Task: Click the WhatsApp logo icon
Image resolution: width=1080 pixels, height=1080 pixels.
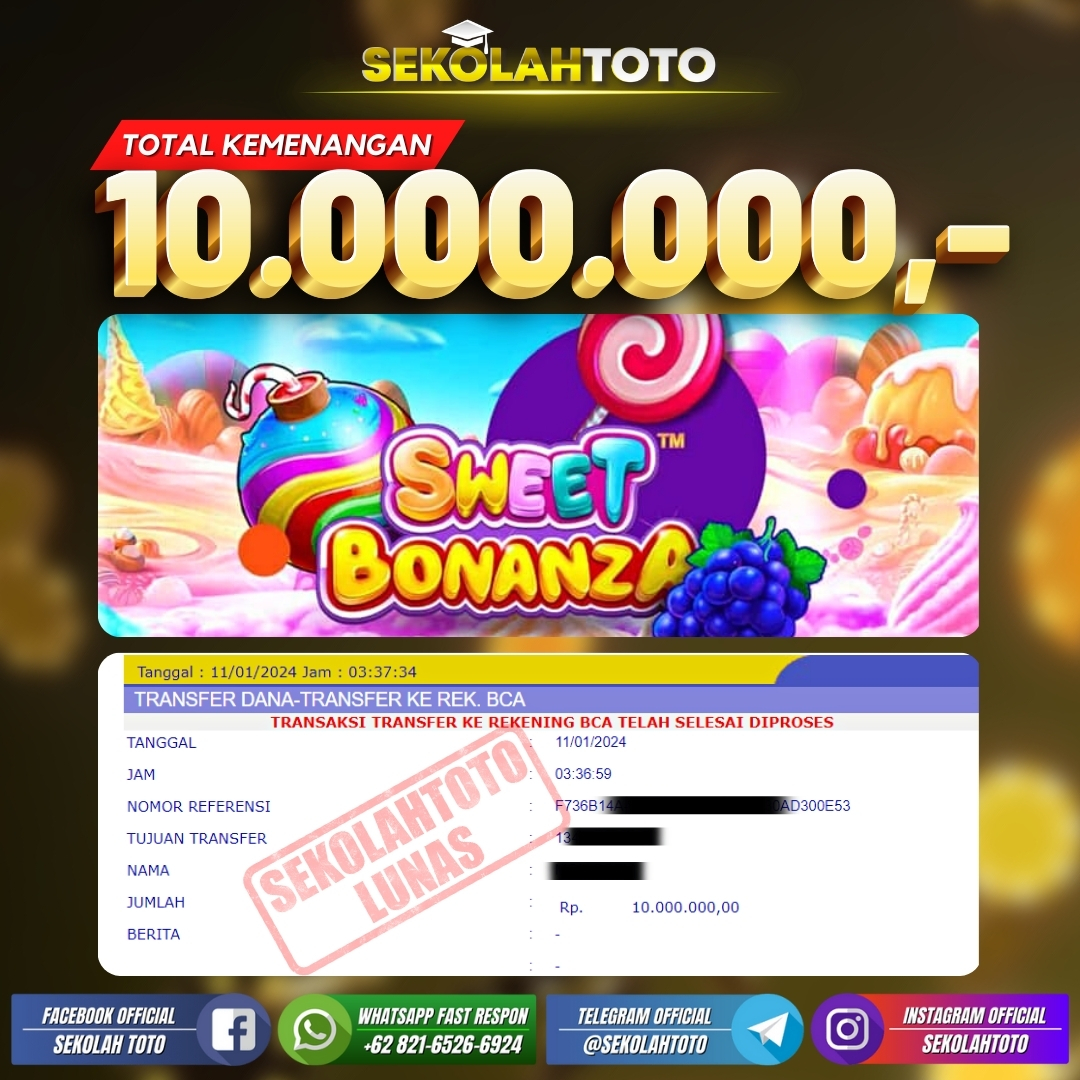Action: pyautogui.click(x=315, y=1029)
